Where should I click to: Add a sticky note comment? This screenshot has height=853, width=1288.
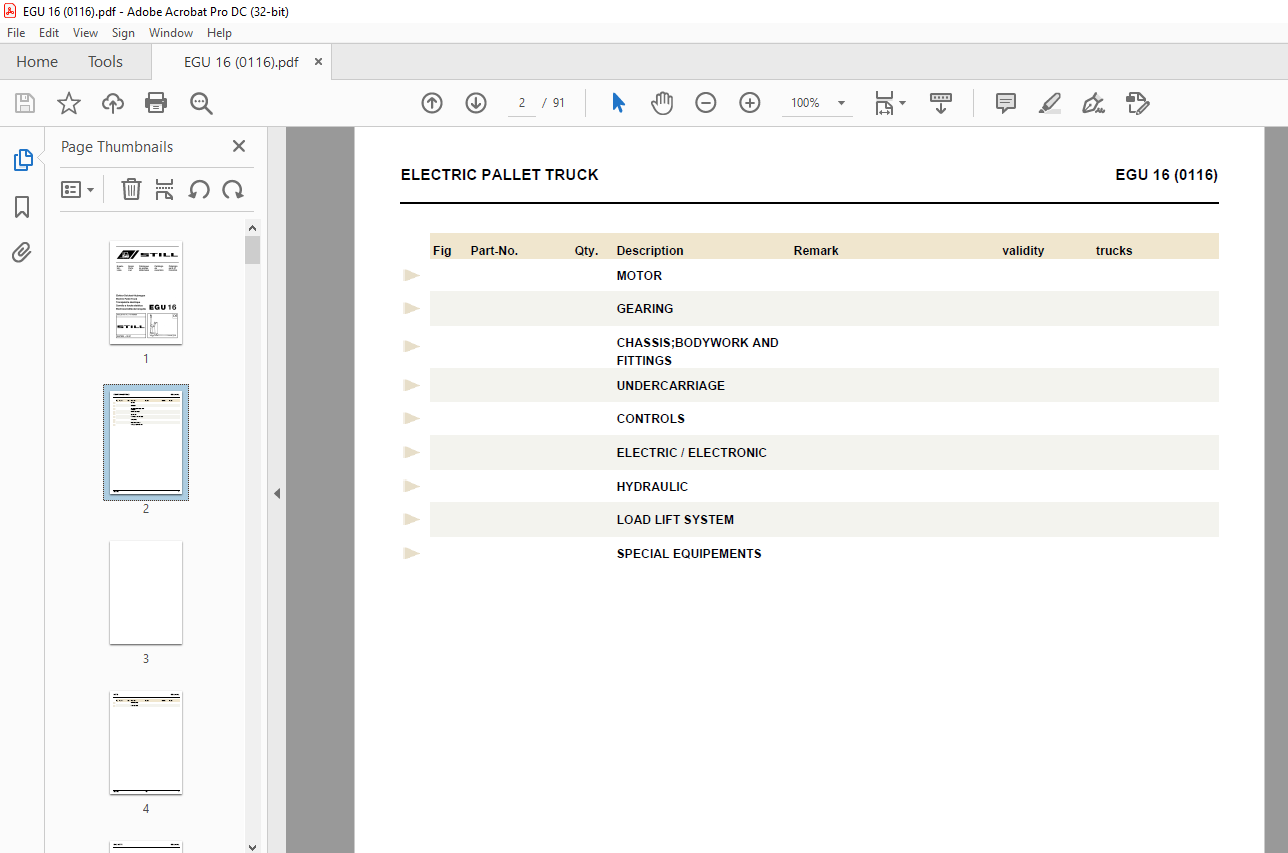1006,103
